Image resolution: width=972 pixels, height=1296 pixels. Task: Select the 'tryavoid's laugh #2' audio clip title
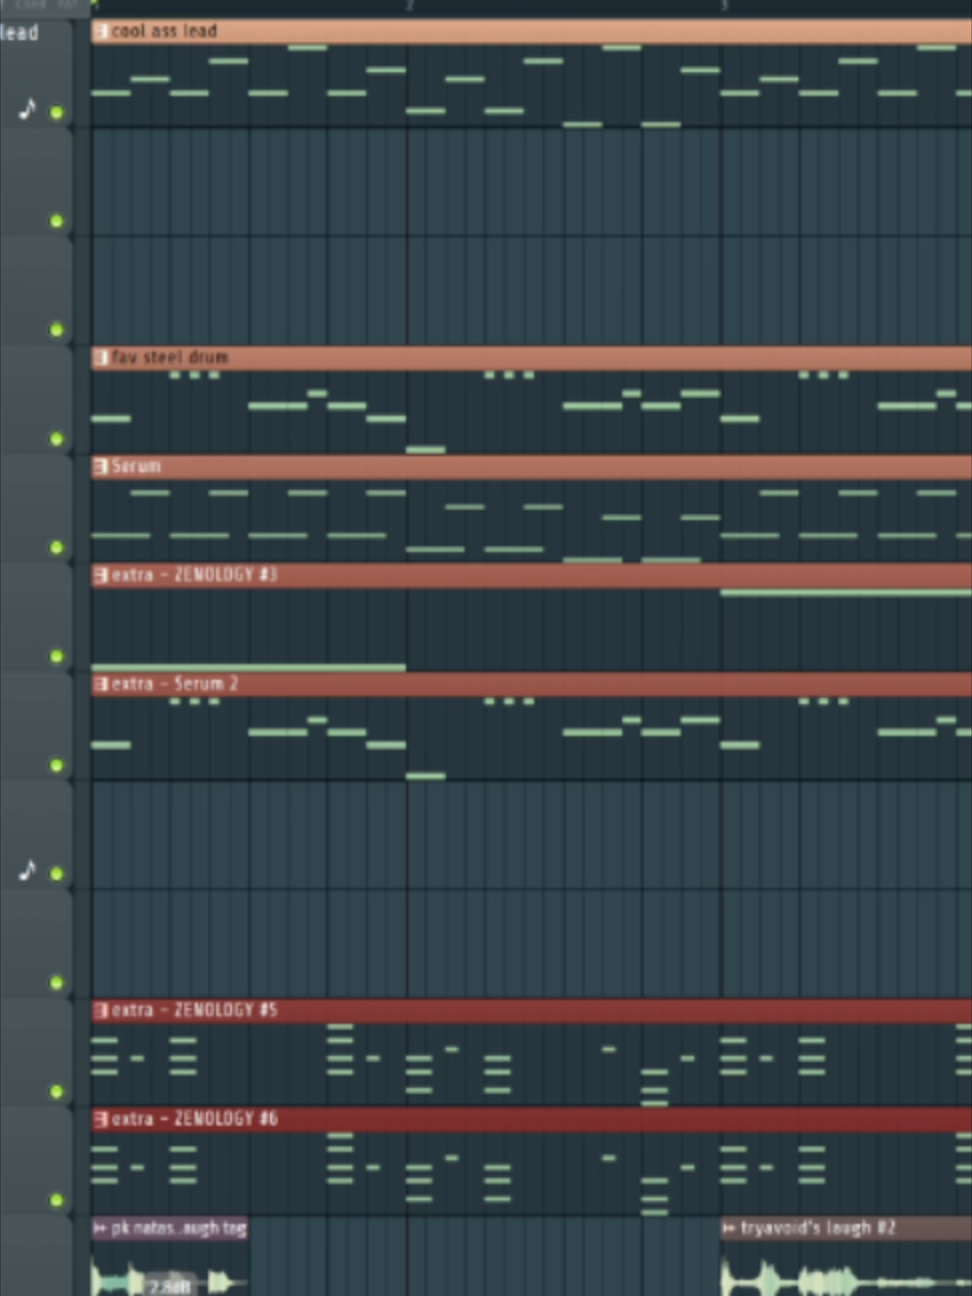tap(818, 1228)
